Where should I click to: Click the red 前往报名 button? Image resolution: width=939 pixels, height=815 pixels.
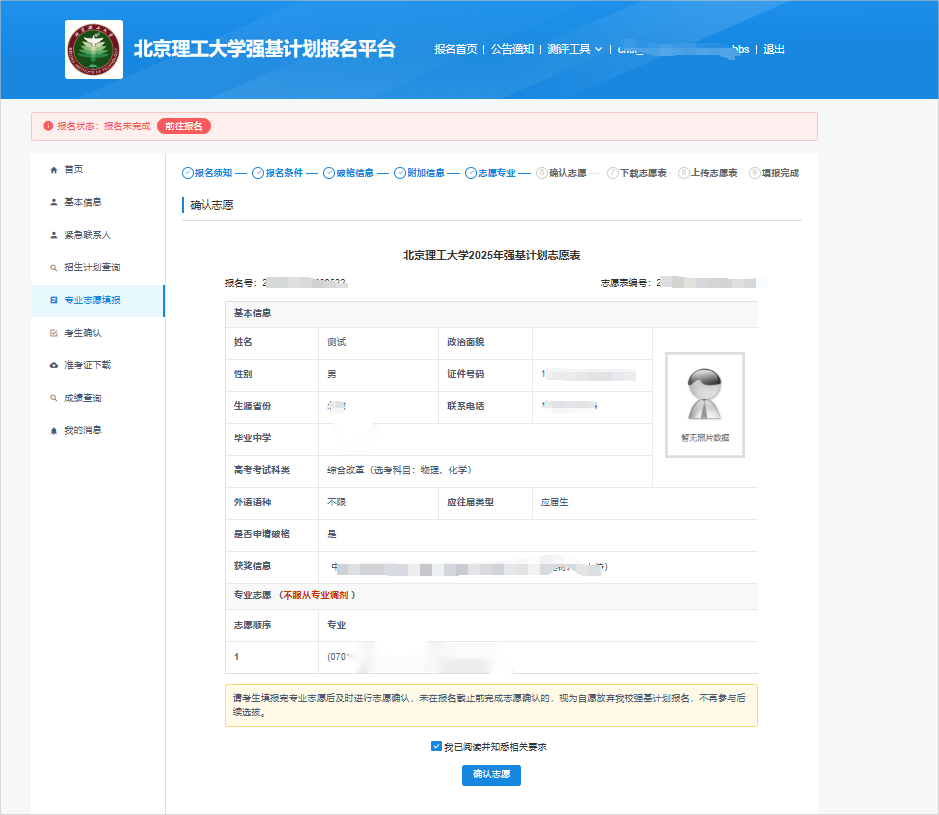[x=184, y=126]
